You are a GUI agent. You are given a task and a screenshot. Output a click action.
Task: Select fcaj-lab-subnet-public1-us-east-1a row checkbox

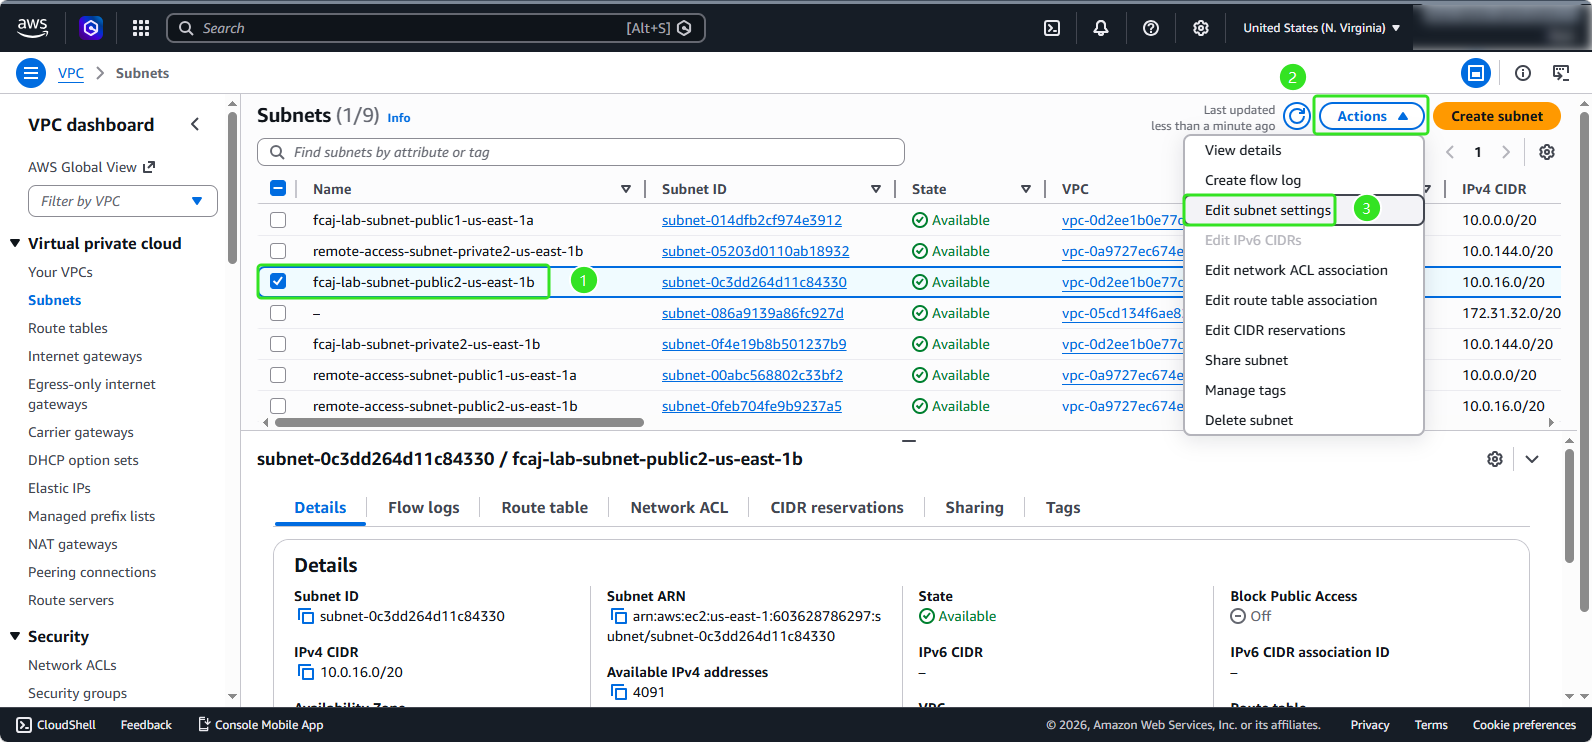point(278,220)
